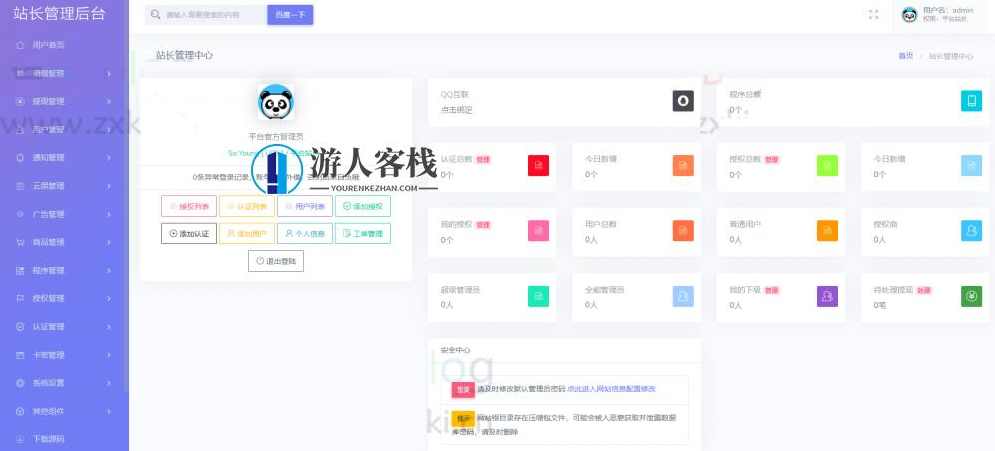
Task: Click the green 待处理提现 card icon
Action: pyautogui.click(x=972, y=296)
